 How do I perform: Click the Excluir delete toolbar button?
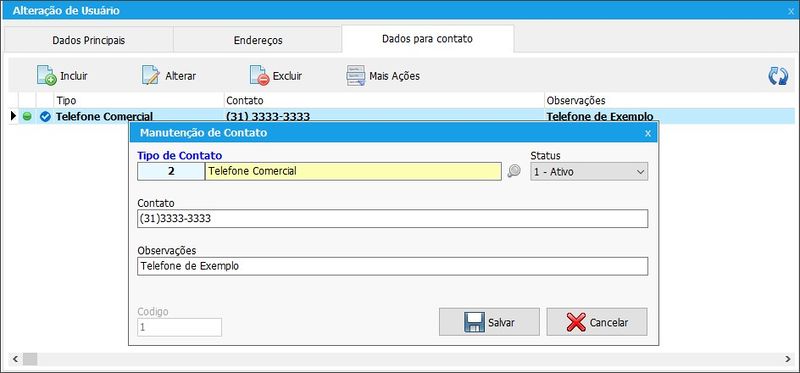(x=276, y=76)
